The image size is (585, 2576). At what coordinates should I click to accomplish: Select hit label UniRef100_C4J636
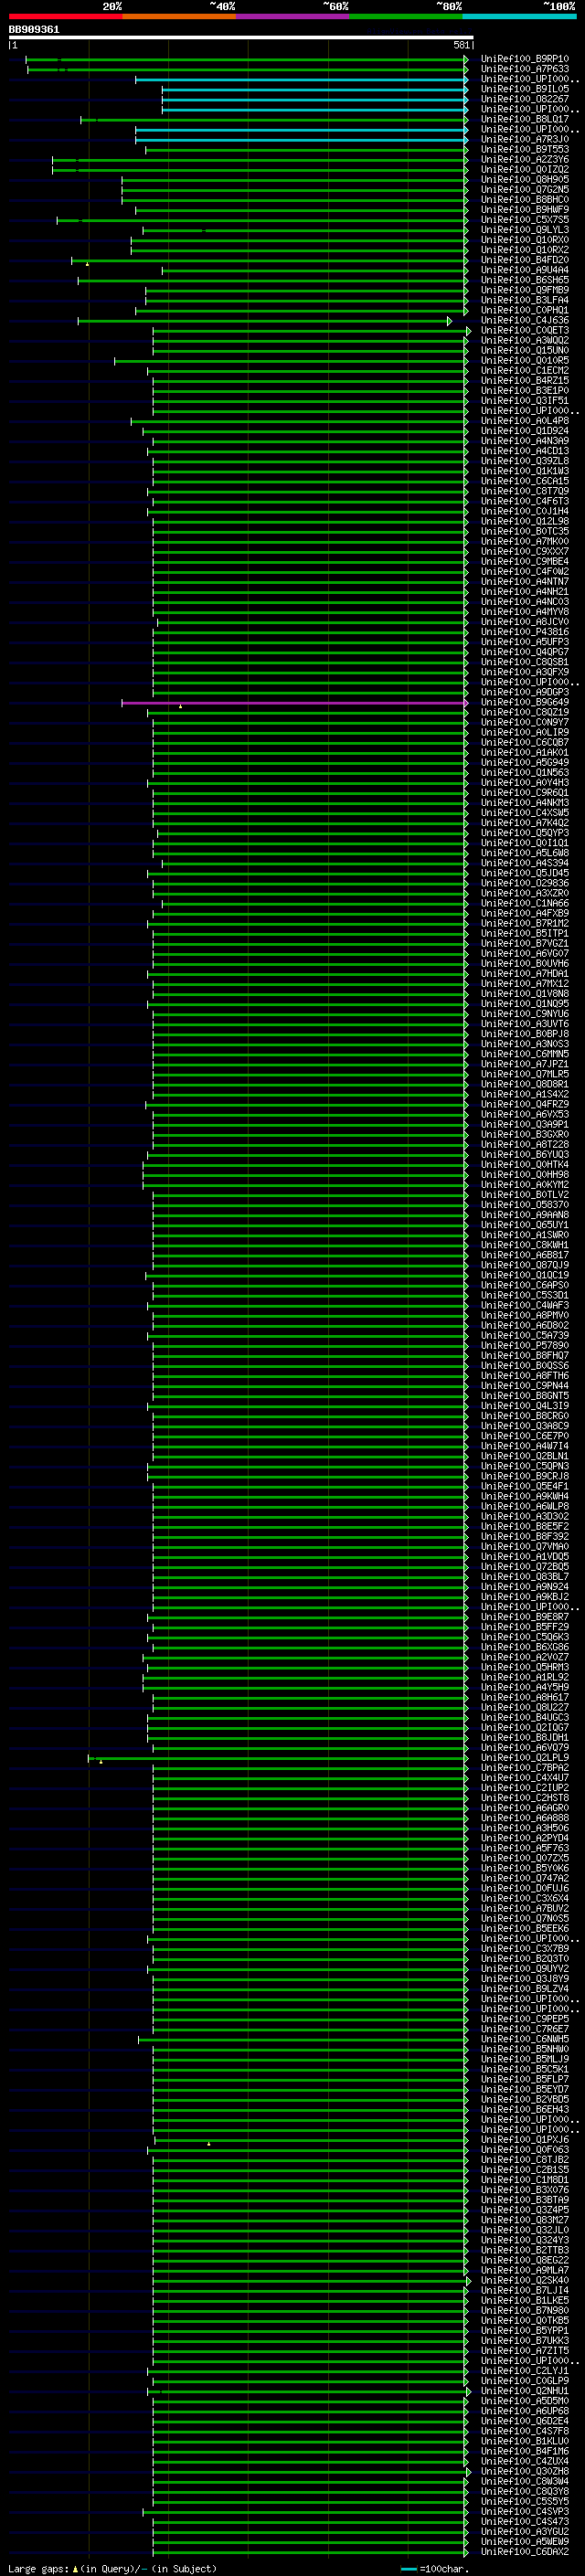tap(524, 320)
